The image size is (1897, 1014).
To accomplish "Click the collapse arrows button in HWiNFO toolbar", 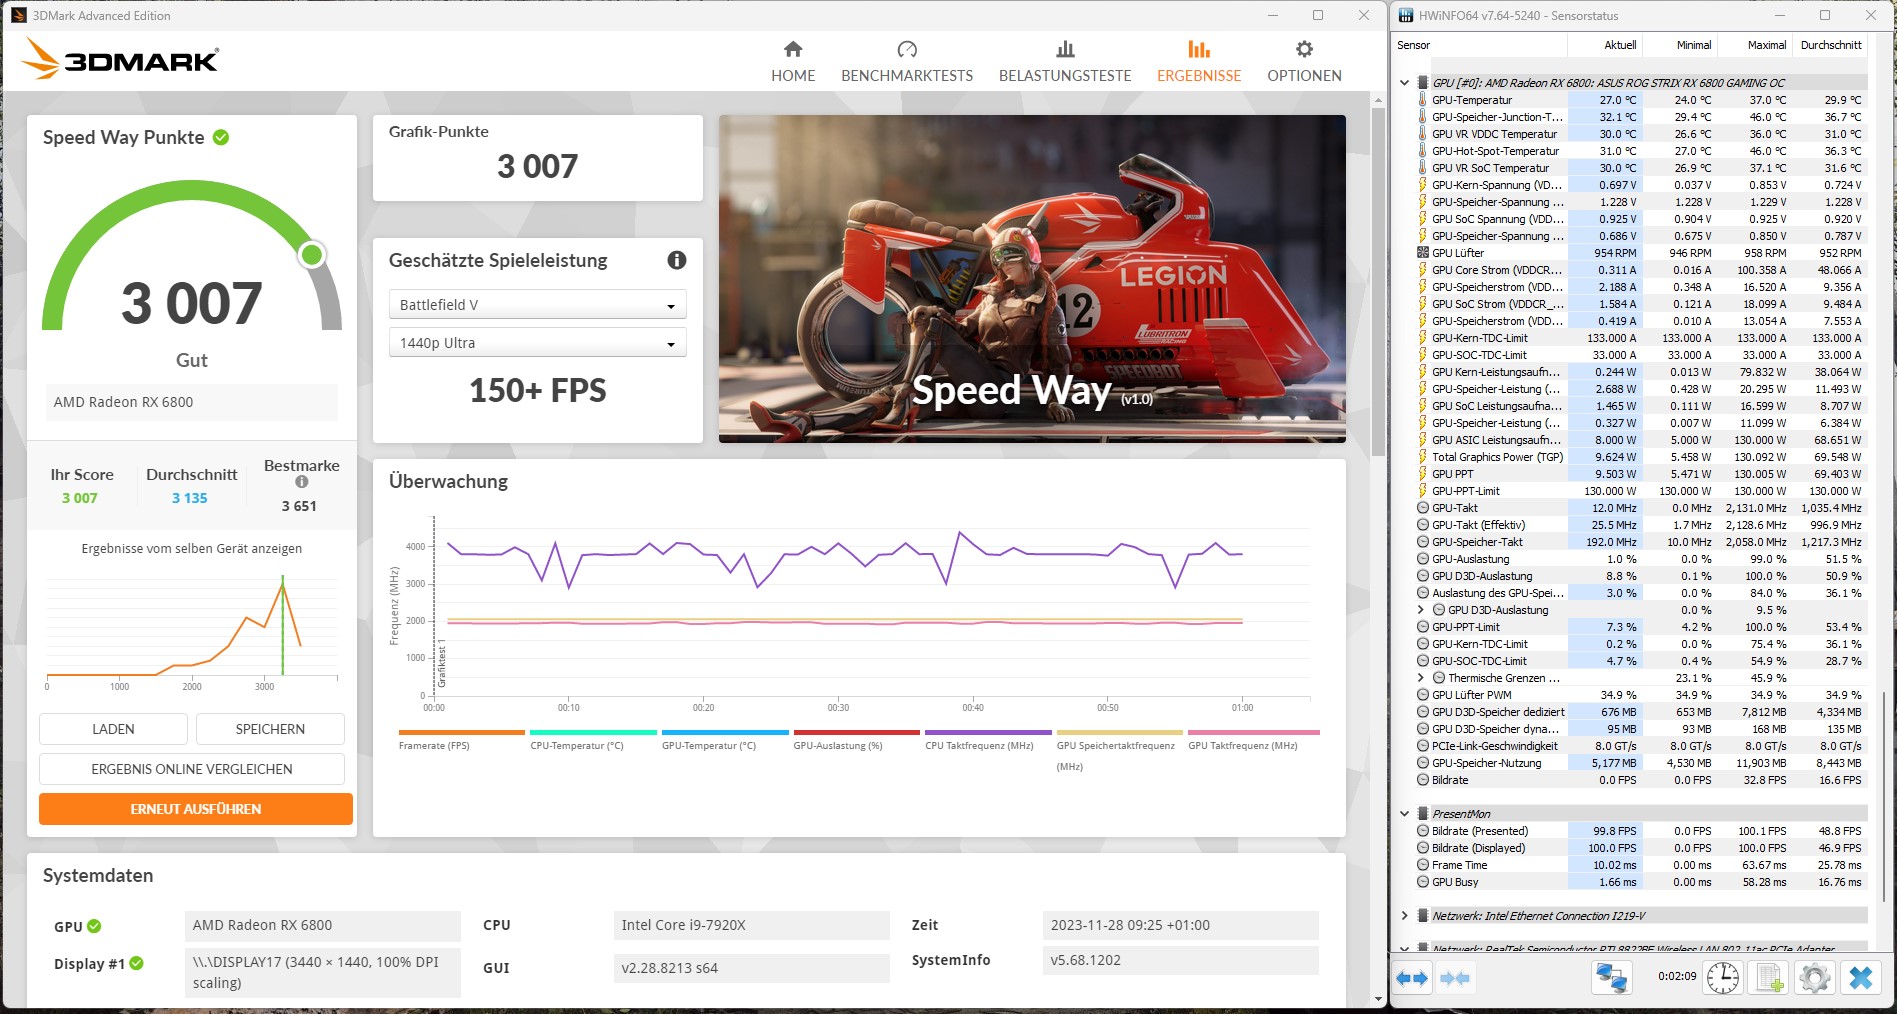I will coord(1455,978).
